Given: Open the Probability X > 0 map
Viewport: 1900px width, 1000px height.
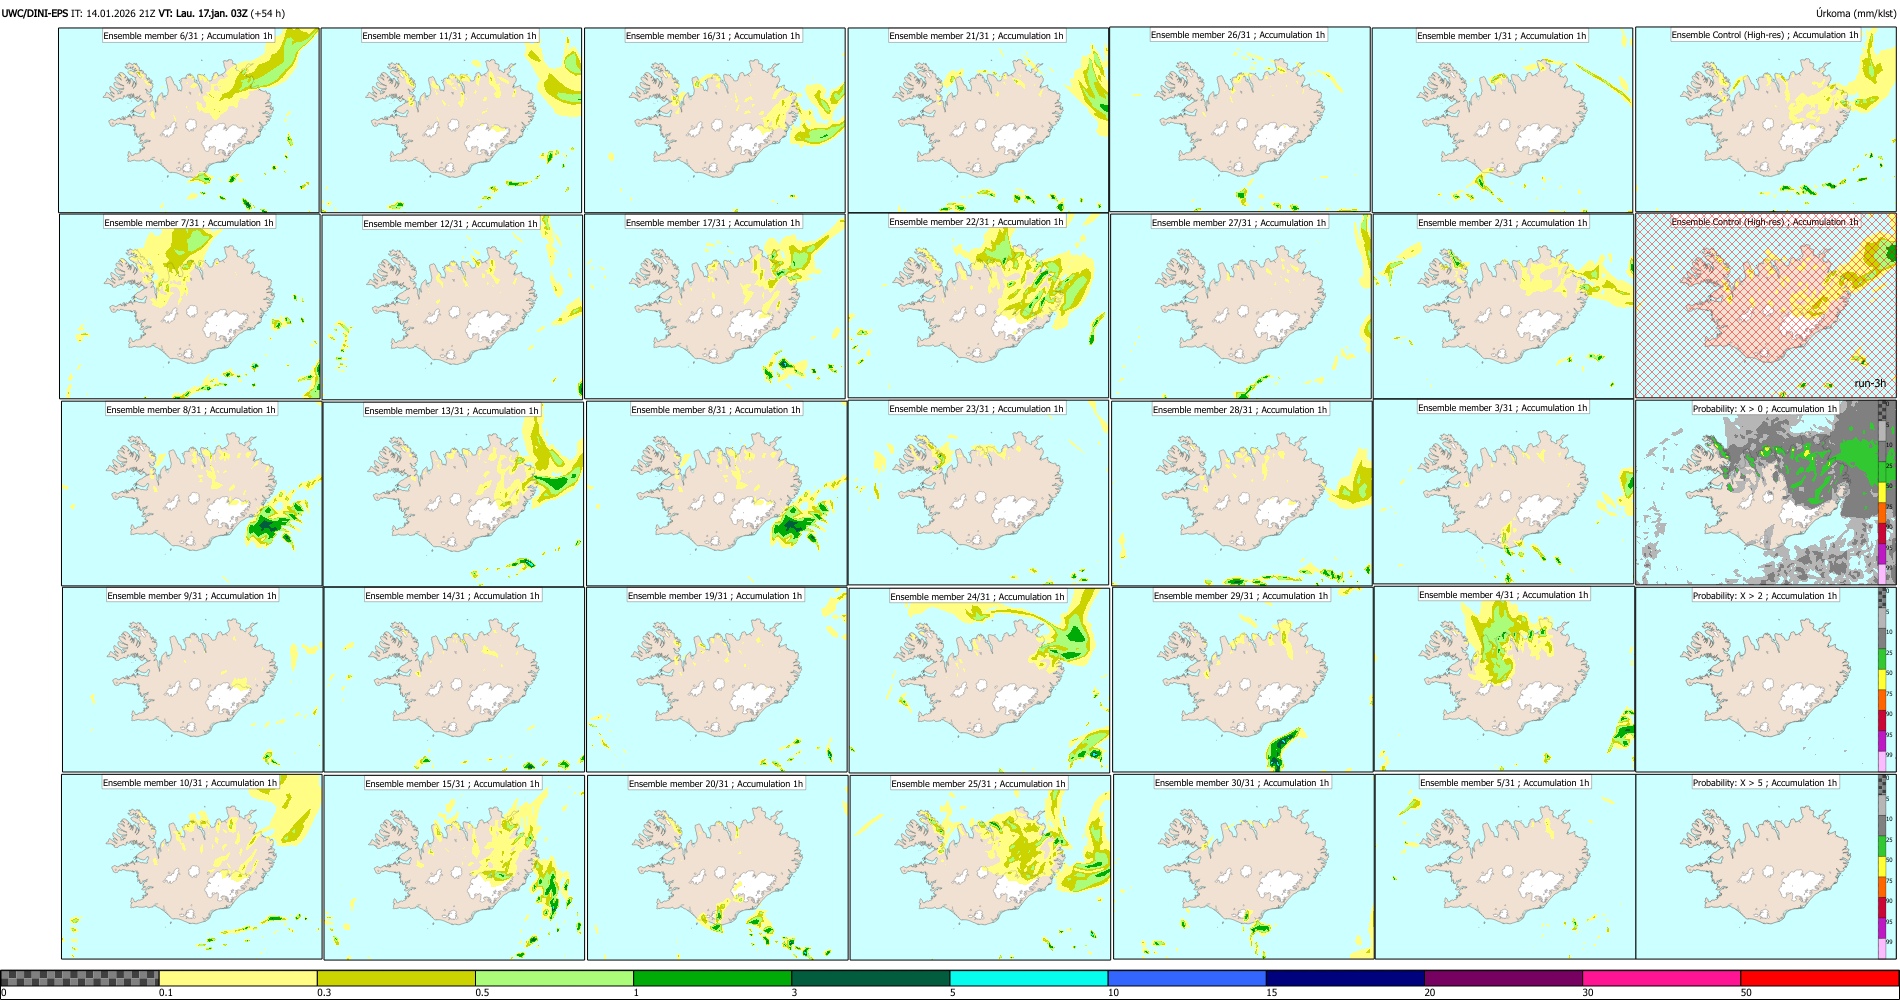Looking at the screenshot, I should 1766,493.
